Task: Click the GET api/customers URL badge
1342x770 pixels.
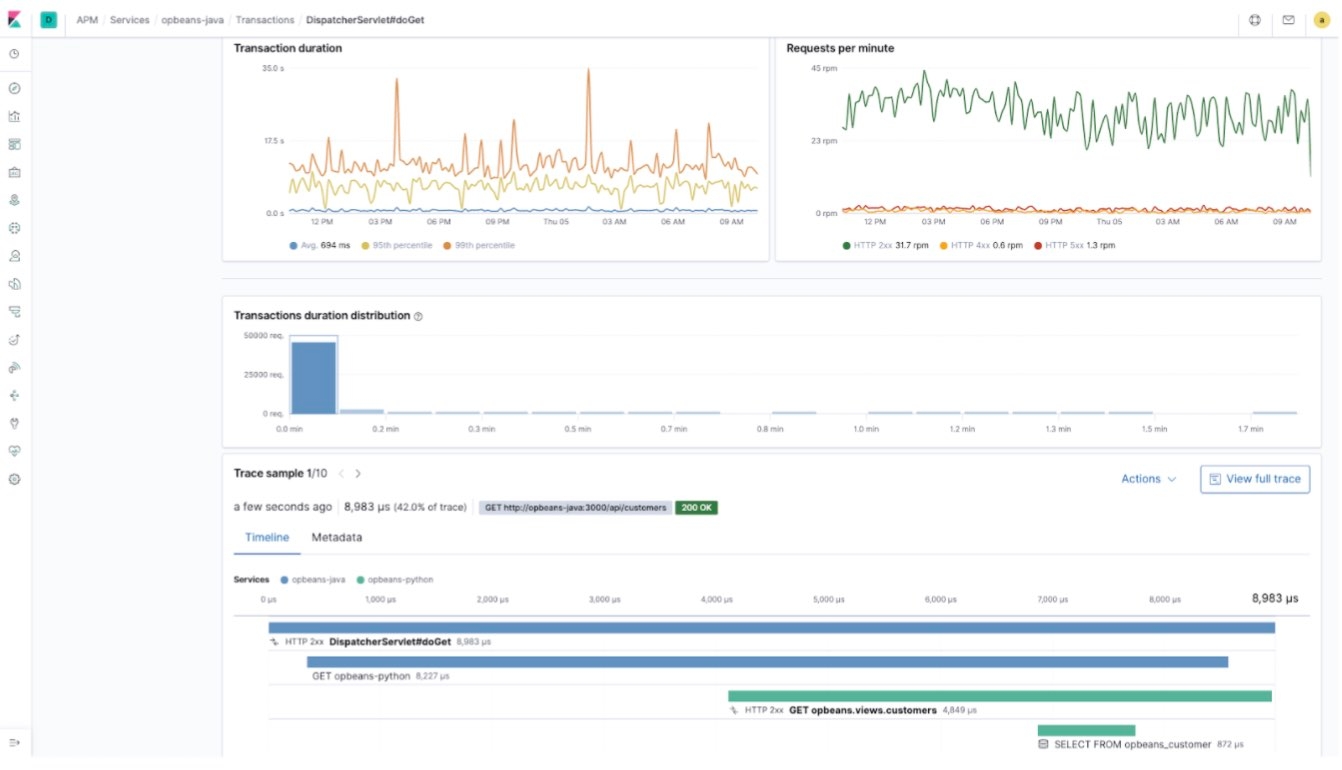Action: click(575, 508)
